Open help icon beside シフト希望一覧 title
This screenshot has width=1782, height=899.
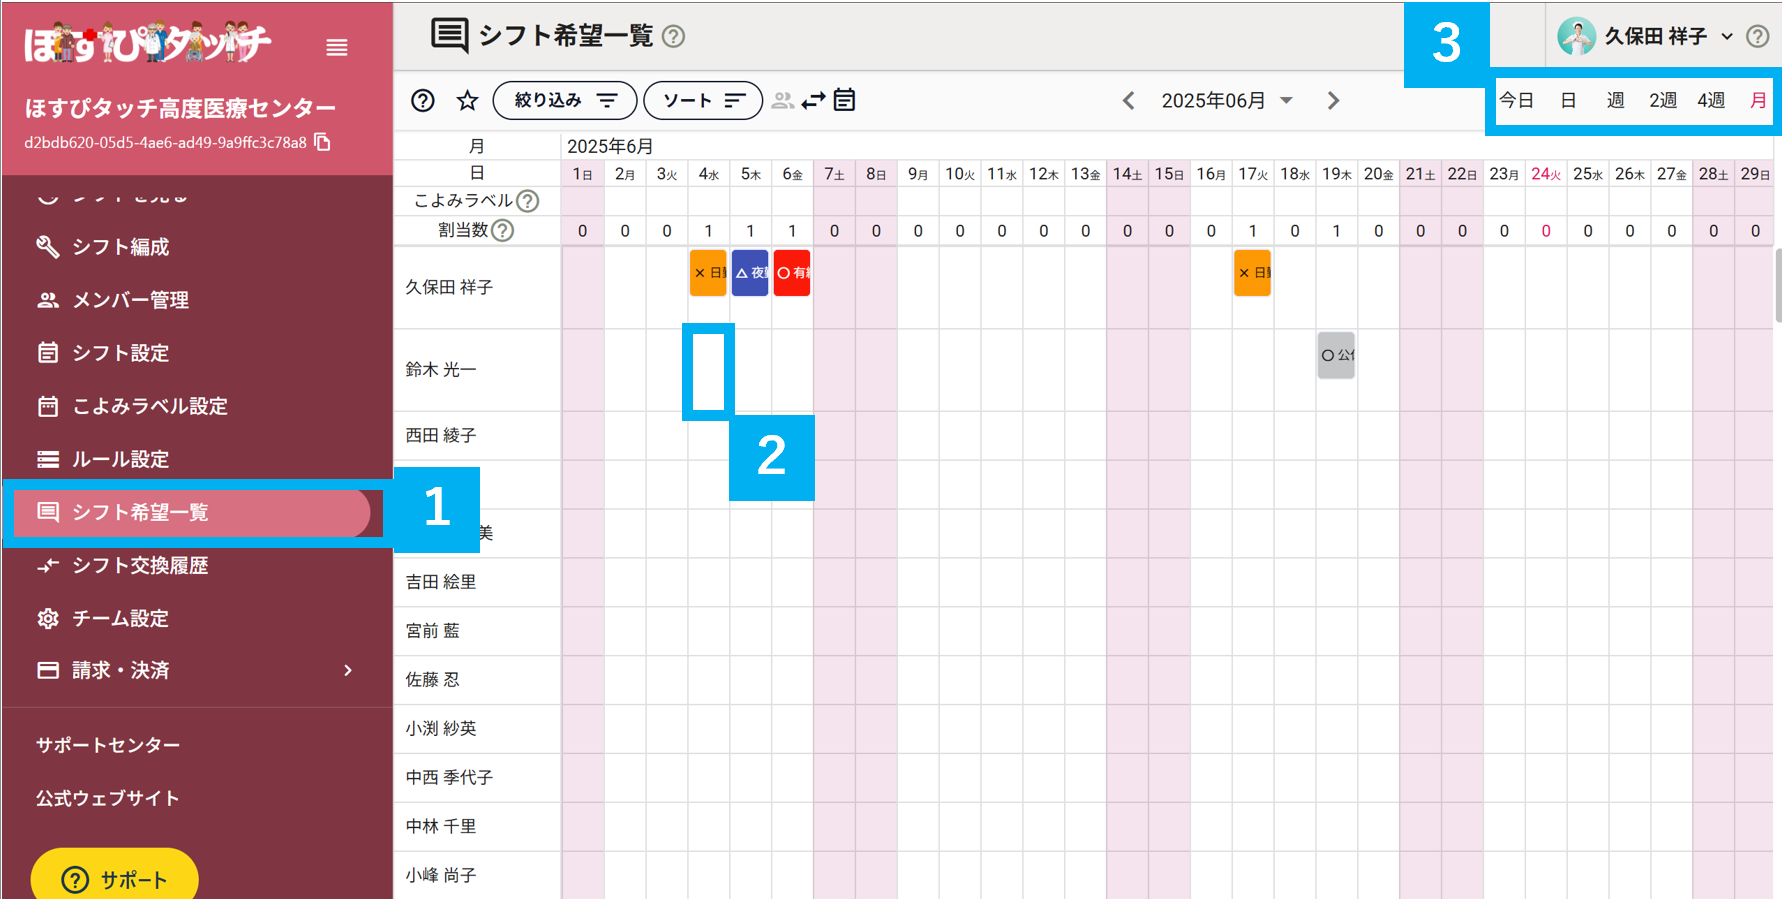(674, 37)
